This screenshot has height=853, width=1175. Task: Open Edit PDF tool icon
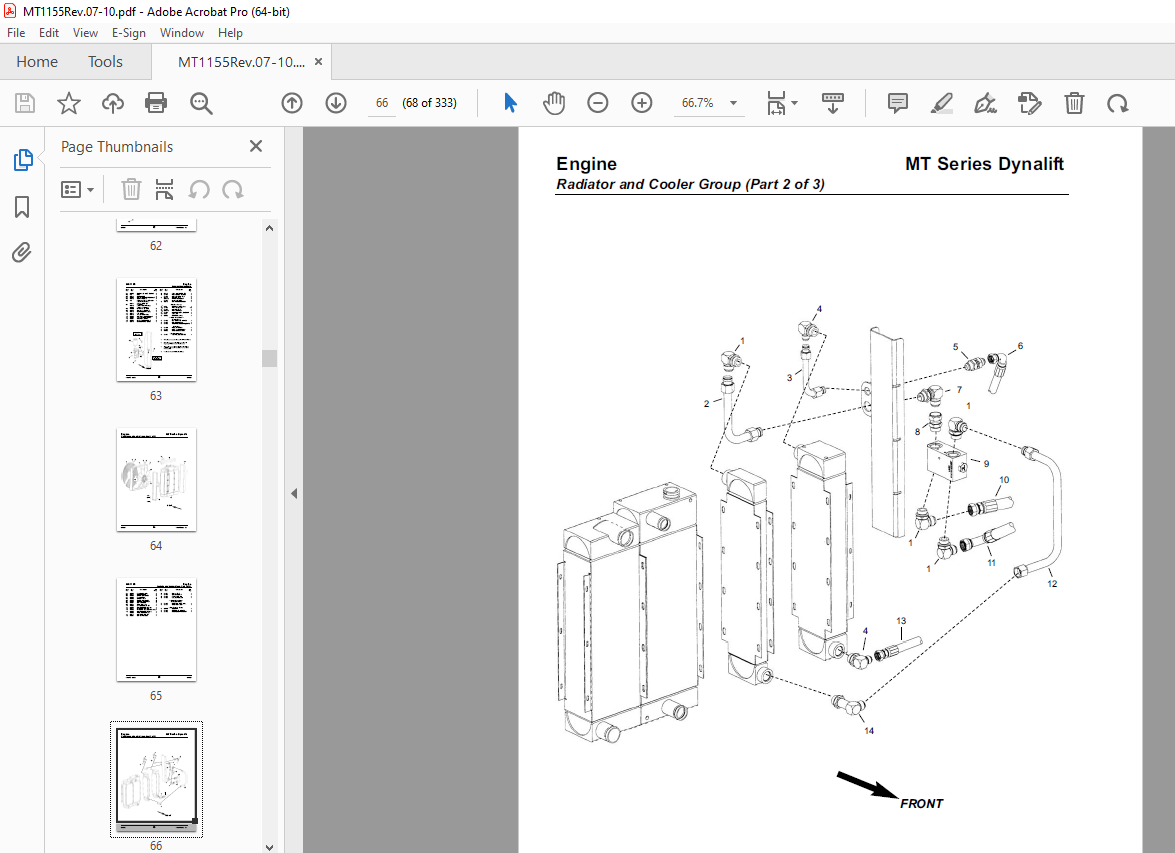[1030, 103]
